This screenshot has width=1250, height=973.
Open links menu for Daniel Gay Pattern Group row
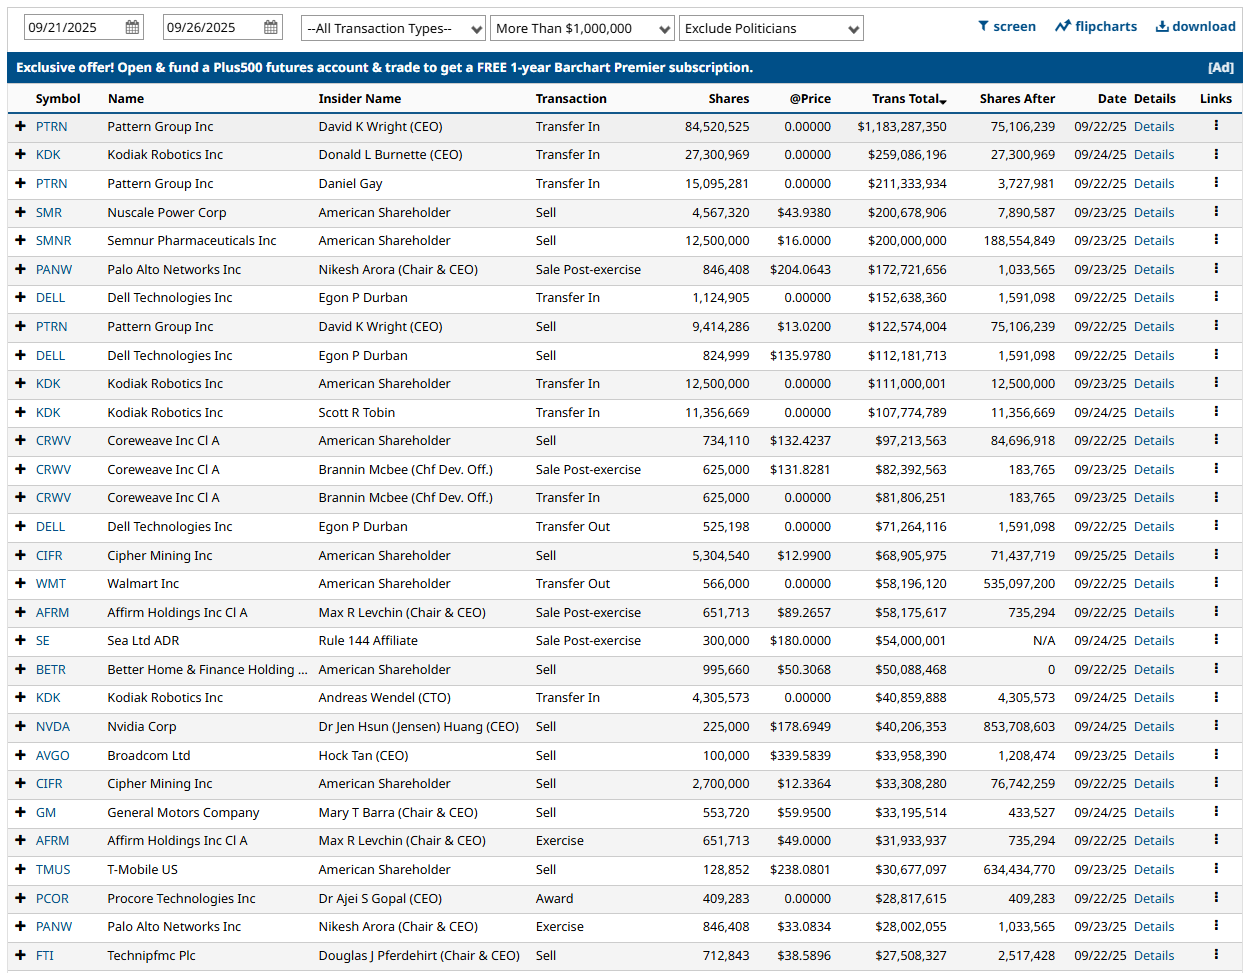pyautogui.click(x=1216, y=183)
